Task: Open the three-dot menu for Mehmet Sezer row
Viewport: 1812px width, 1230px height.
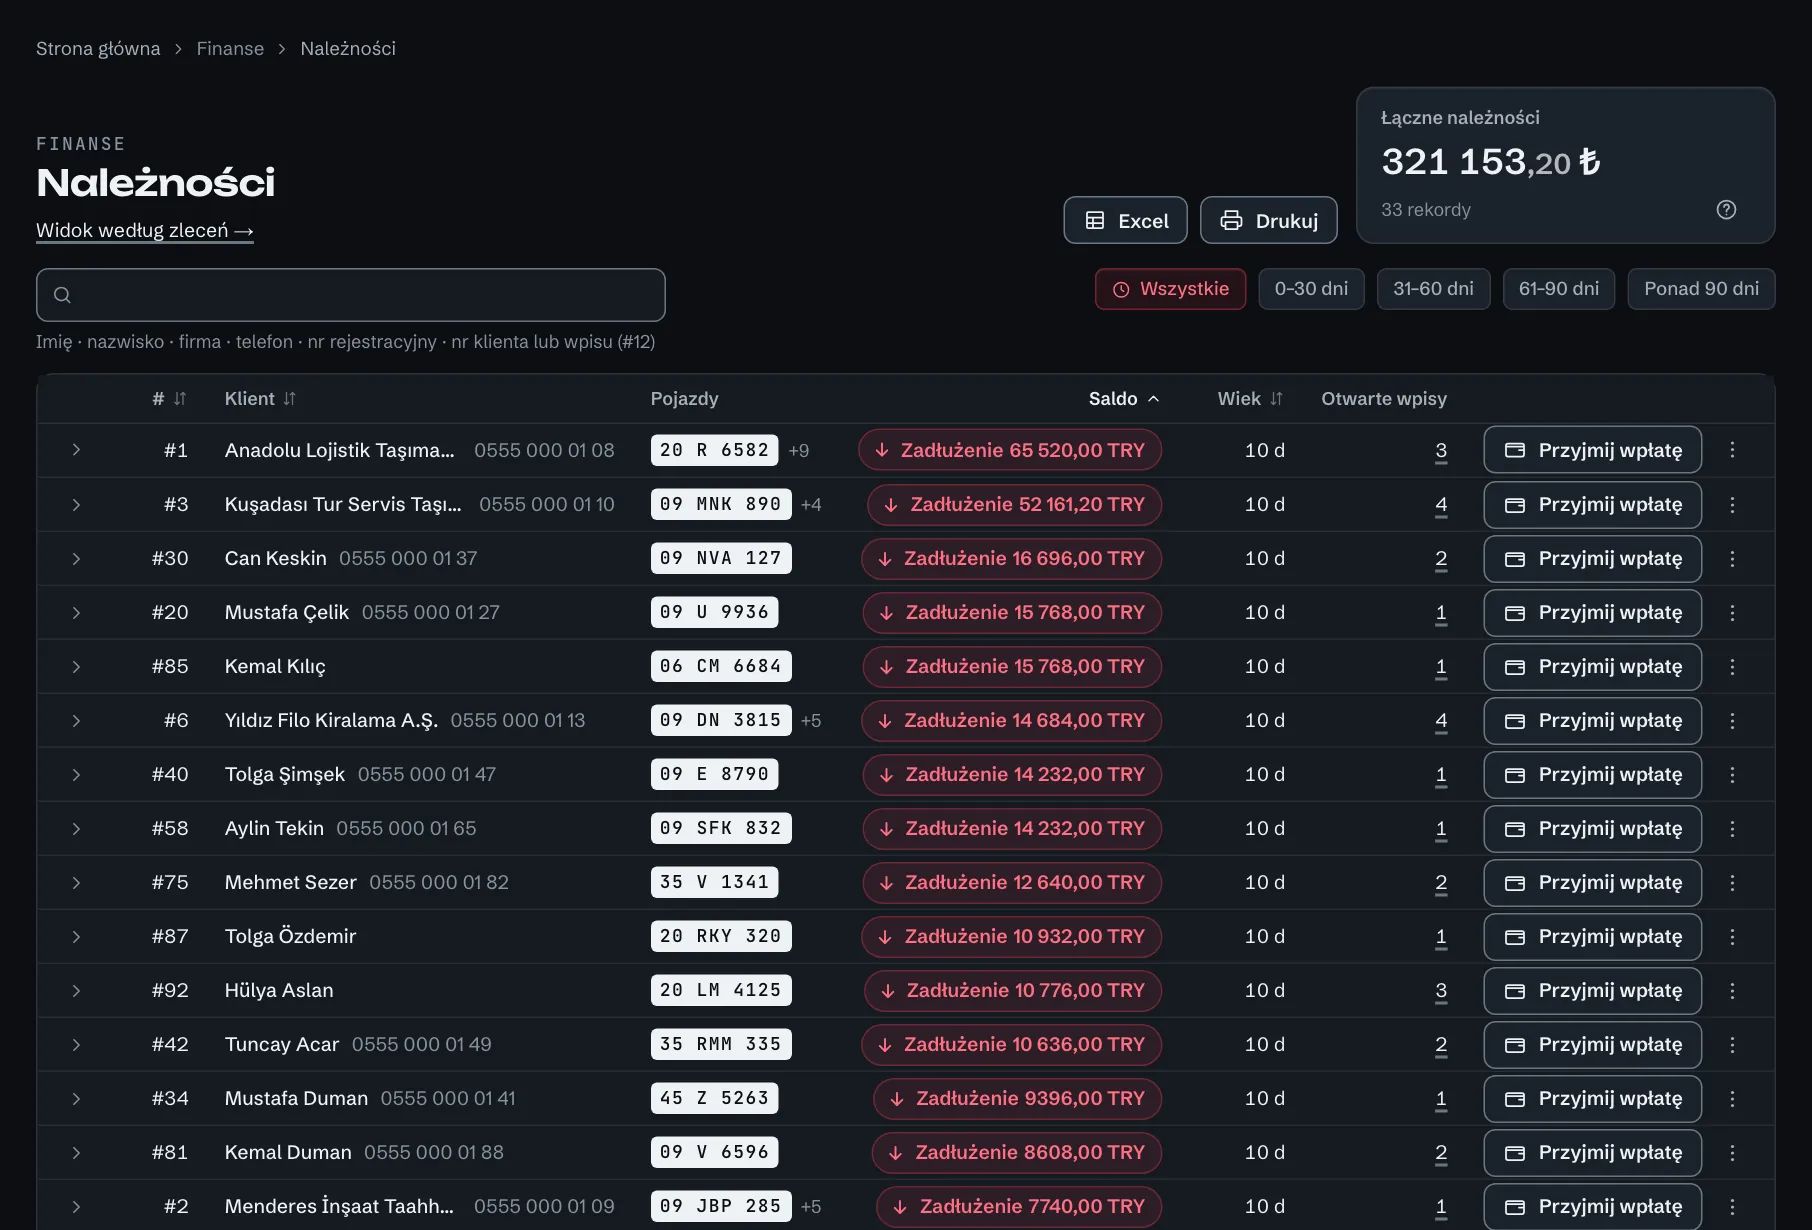Action: 1733,882
